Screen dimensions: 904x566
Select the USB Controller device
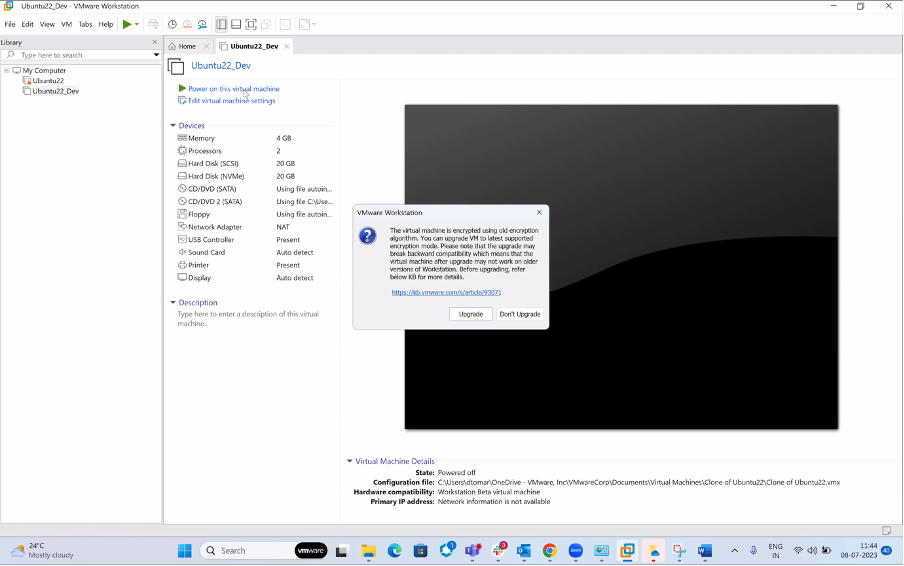coord(255,240)
